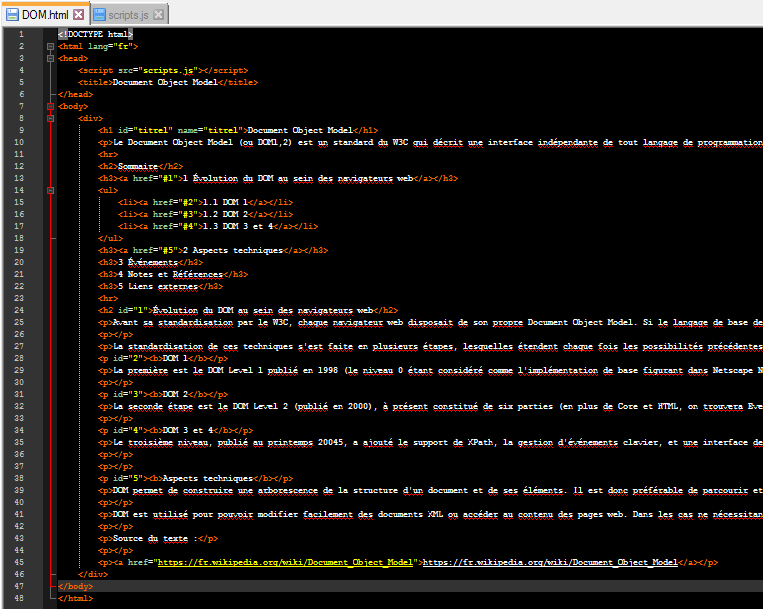Screen dimensions: 763x609
Task: Click the closing html tag on line 48
Action: click(x=75, y=598)
